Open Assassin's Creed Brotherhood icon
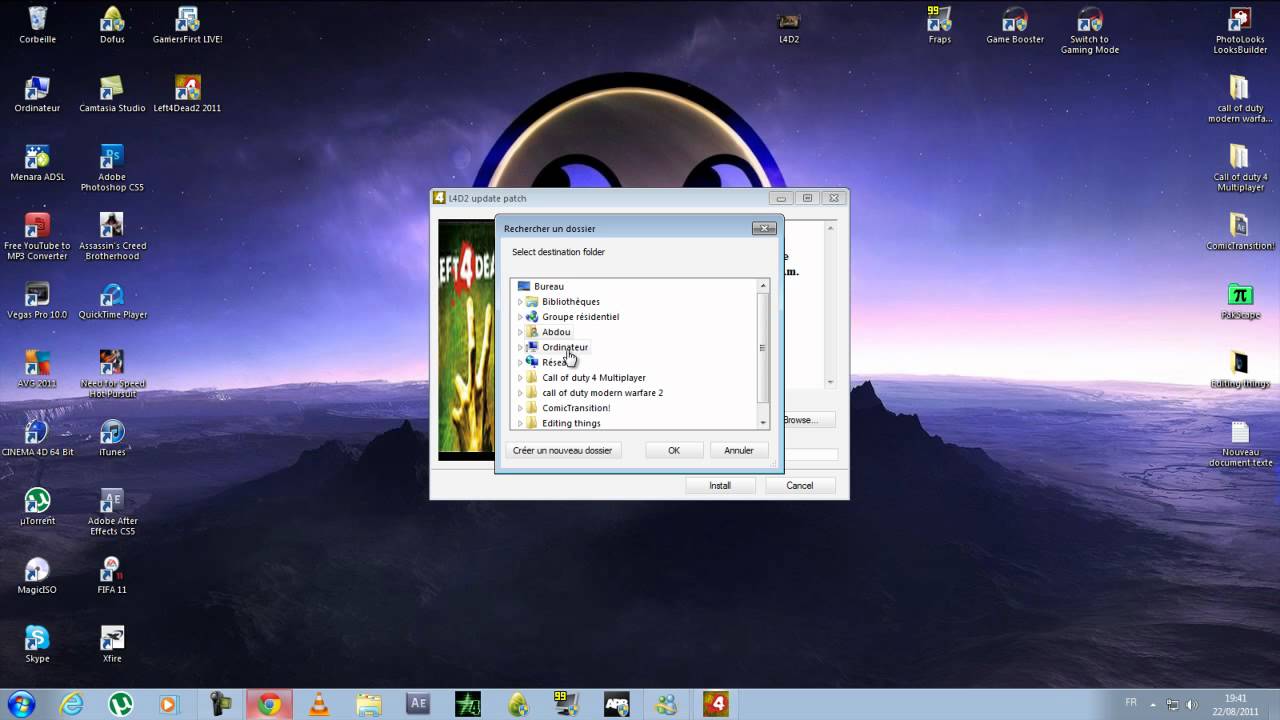The width and height of the screenshot is (1280, 720). point(112,237)
